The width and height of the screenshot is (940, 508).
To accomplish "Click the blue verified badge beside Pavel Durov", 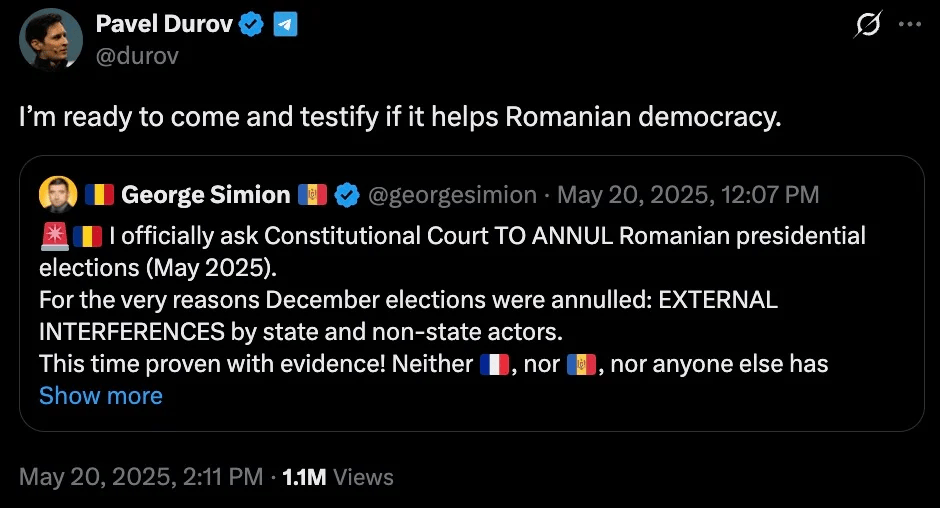I will pos(252,26).
